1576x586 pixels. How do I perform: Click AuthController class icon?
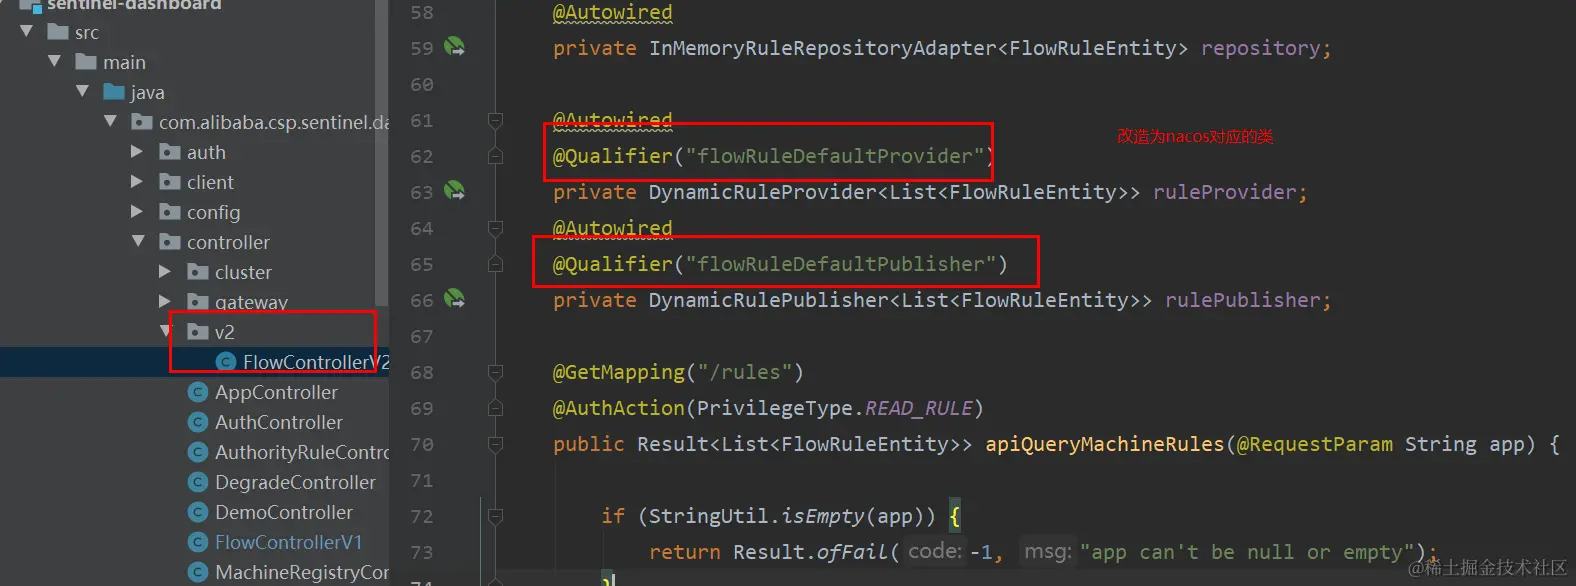coord(198,422)
